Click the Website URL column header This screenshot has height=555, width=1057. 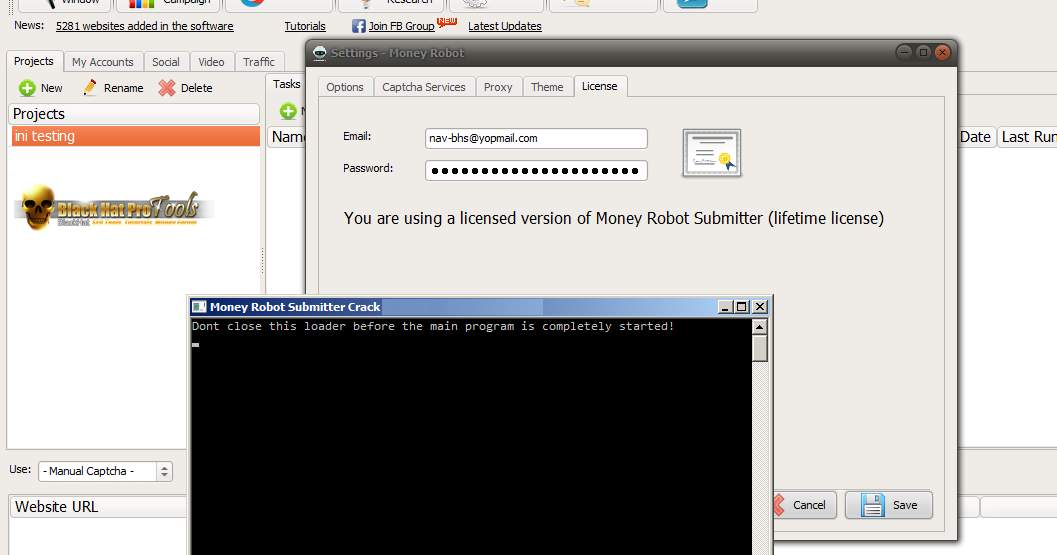tap(98, 507)
